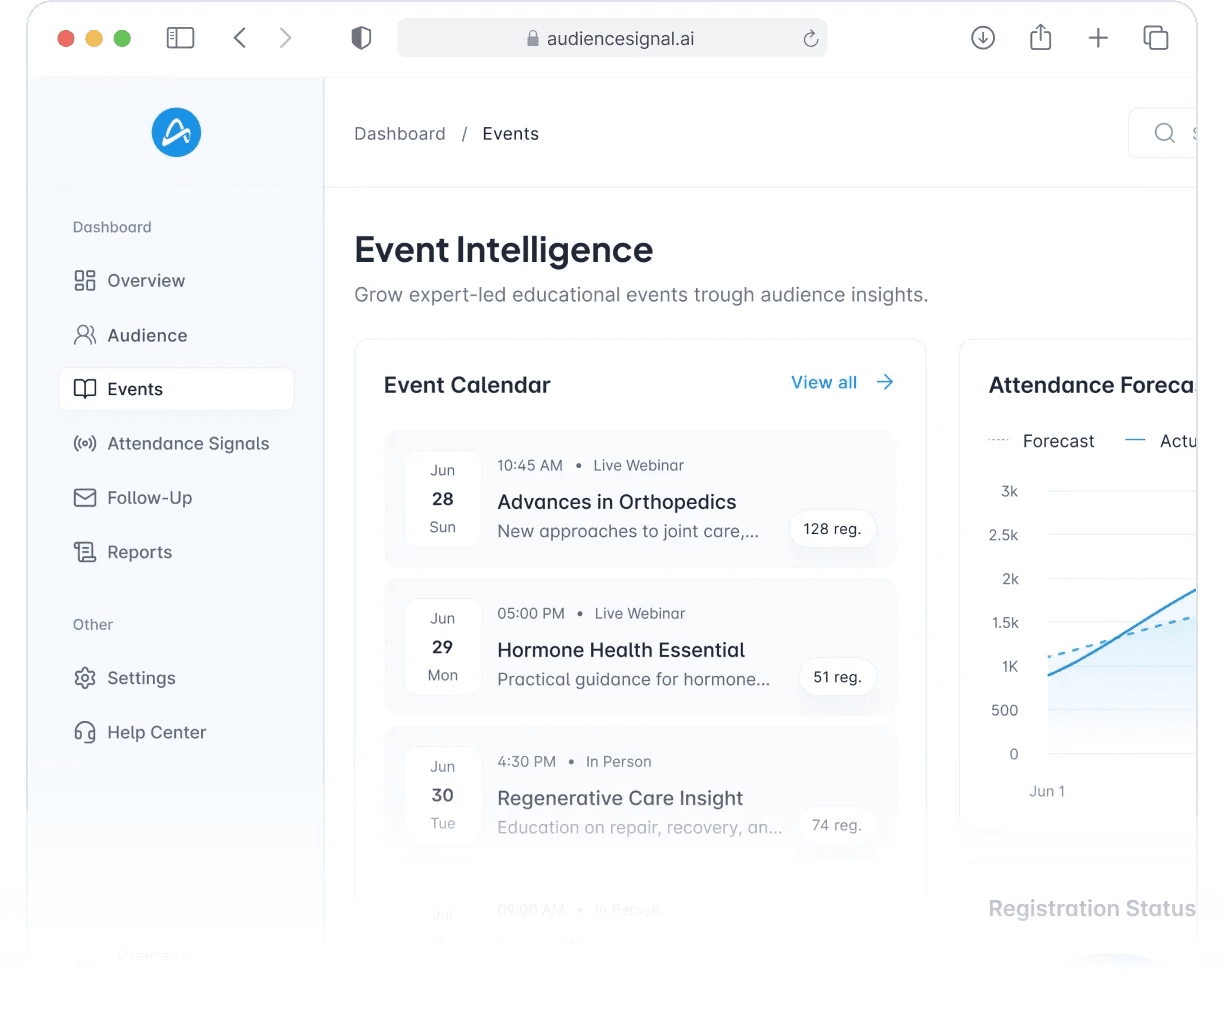Viewport: 1226px width, 1026px height.
Task: Go back with the Safari back arrow
Action: (x=240, y=38)
